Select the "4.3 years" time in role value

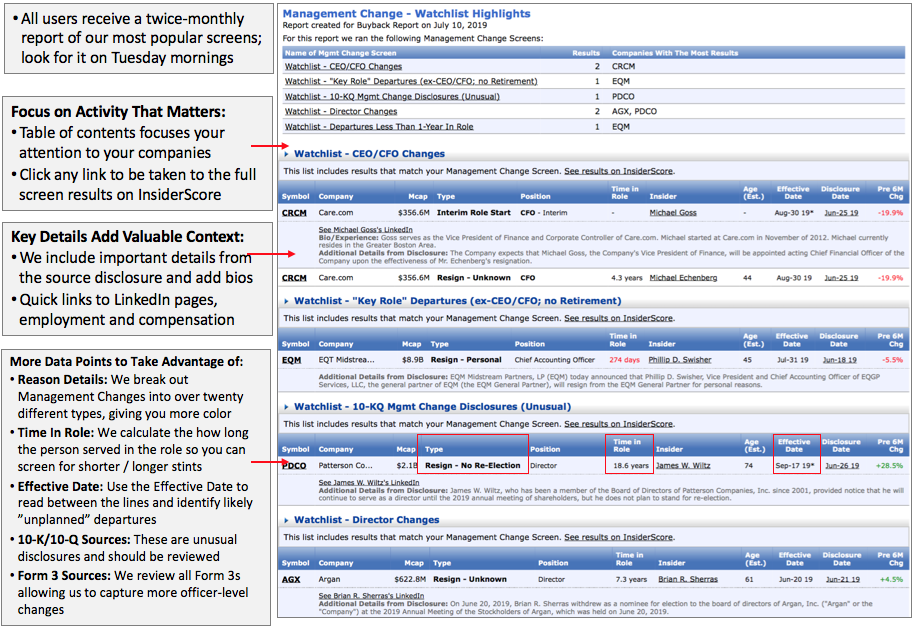point(627,278)
